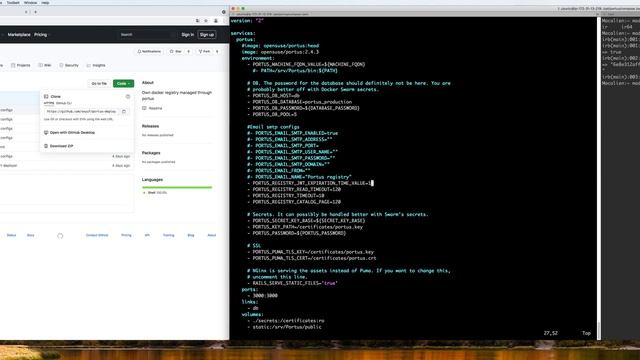Choose Open with GitHub Desktop
This screenshot has height=360, width=640.
pos(69,133)
